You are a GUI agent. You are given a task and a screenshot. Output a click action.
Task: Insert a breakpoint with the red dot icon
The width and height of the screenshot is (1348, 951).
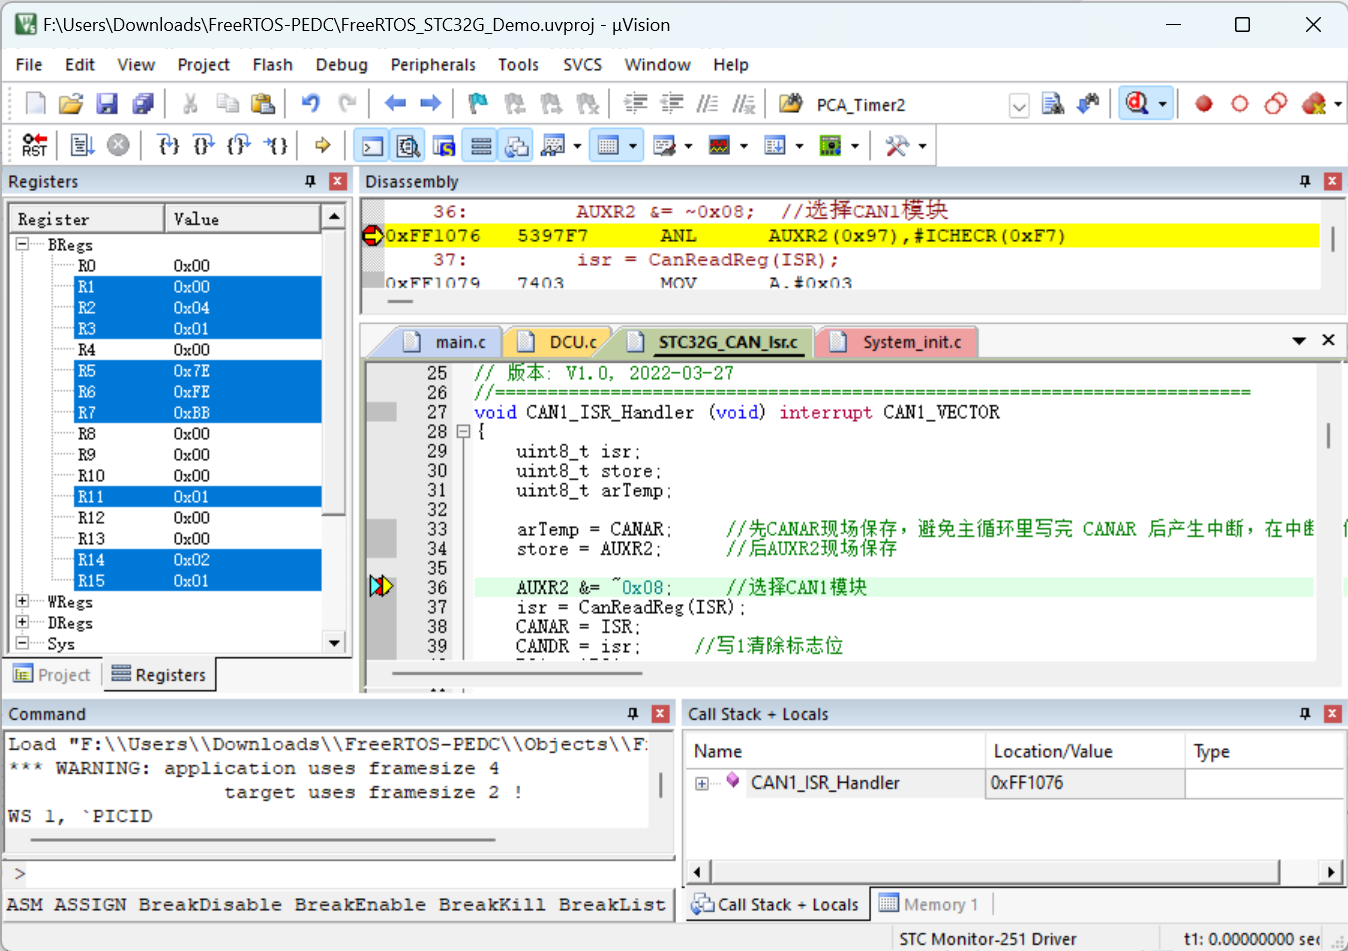[x=1204, y=104]
